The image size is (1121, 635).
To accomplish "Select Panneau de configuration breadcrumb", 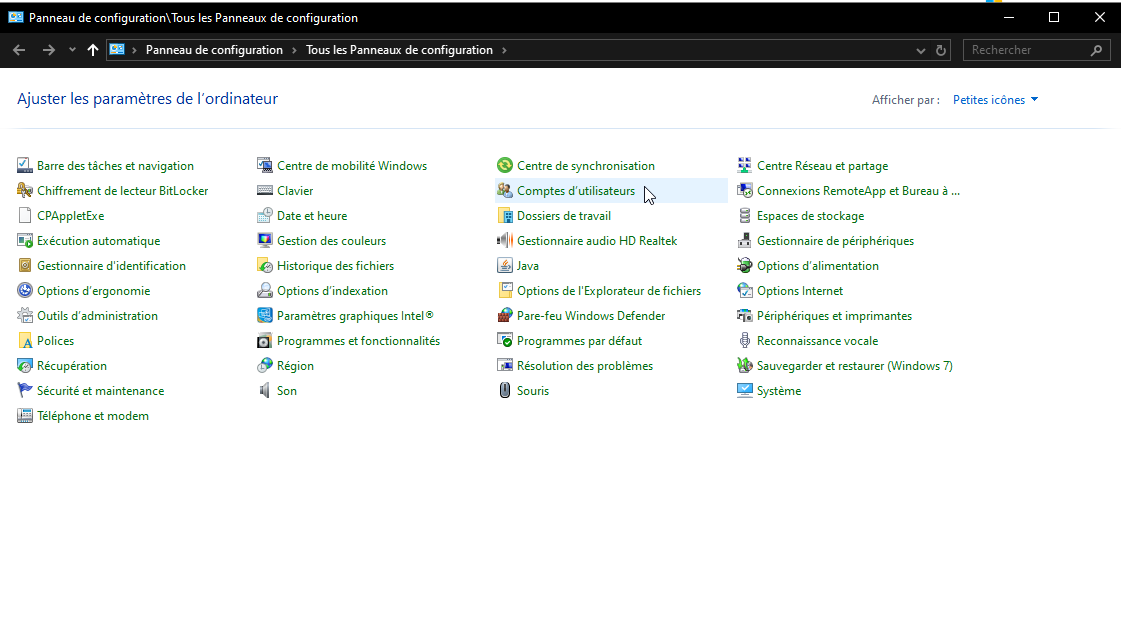I will tap(214, 50).
